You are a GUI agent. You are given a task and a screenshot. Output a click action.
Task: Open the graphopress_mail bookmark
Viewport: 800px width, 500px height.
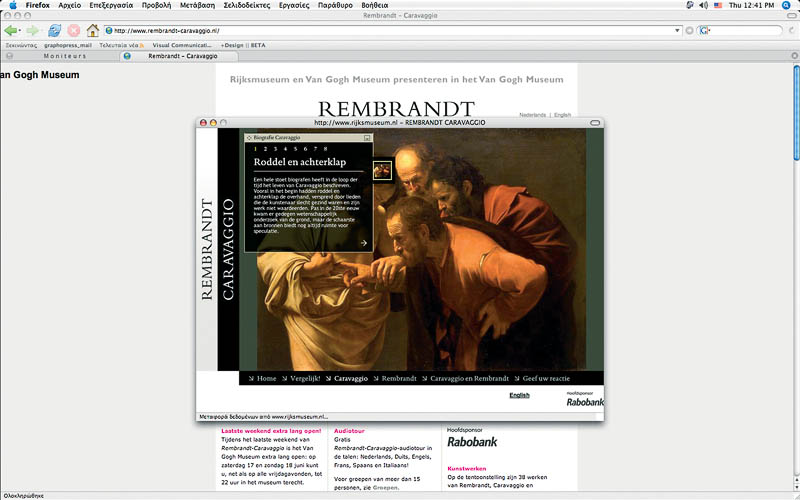pos(68,45)
